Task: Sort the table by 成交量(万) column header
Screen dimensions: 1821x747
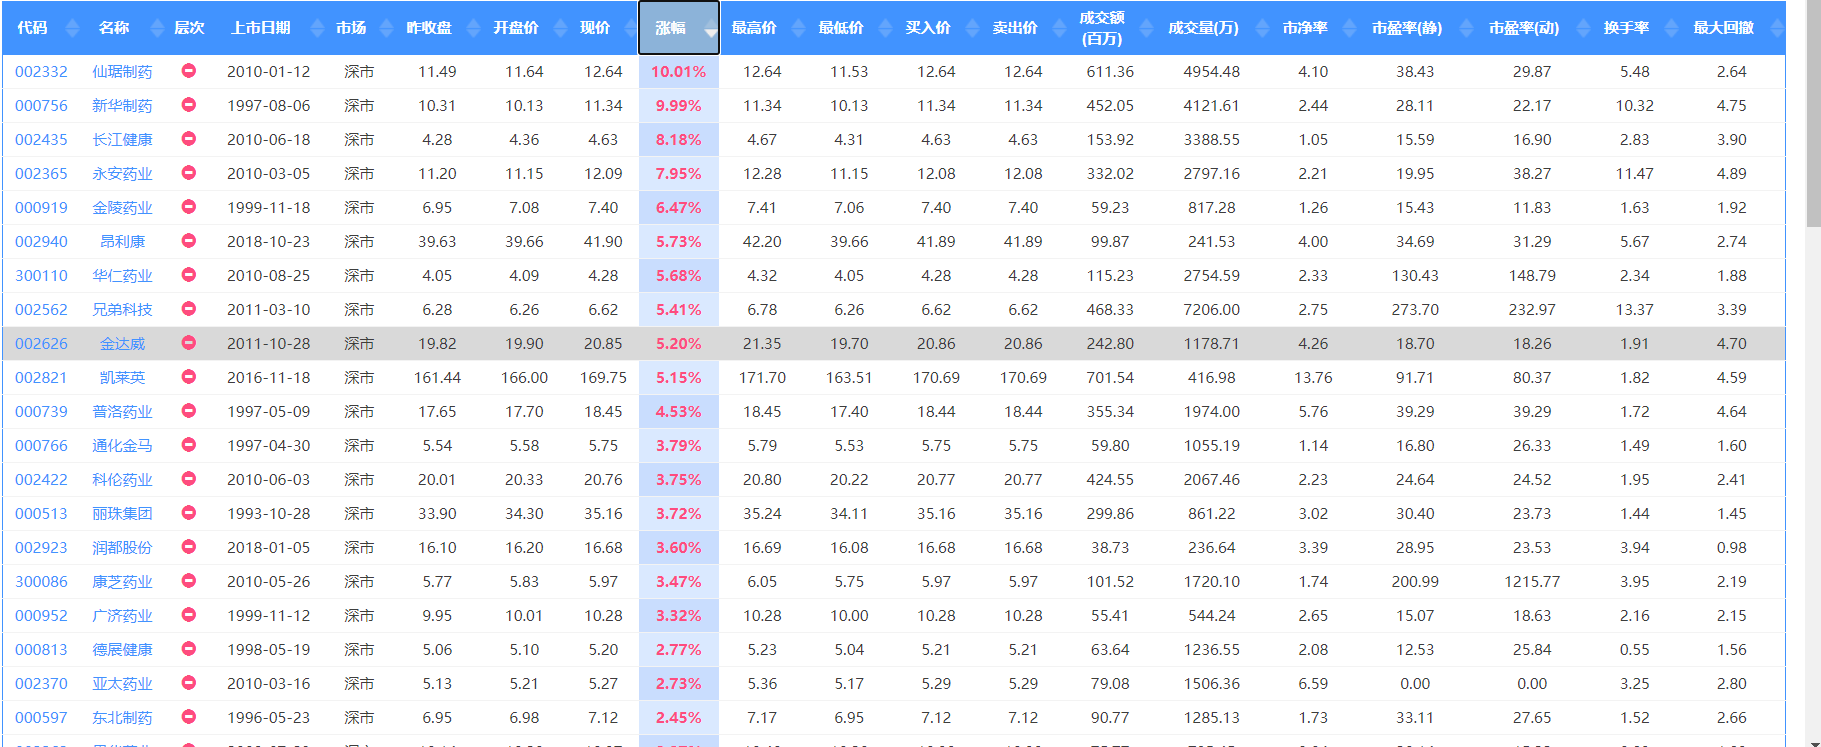Action: tap(1203, 28)
